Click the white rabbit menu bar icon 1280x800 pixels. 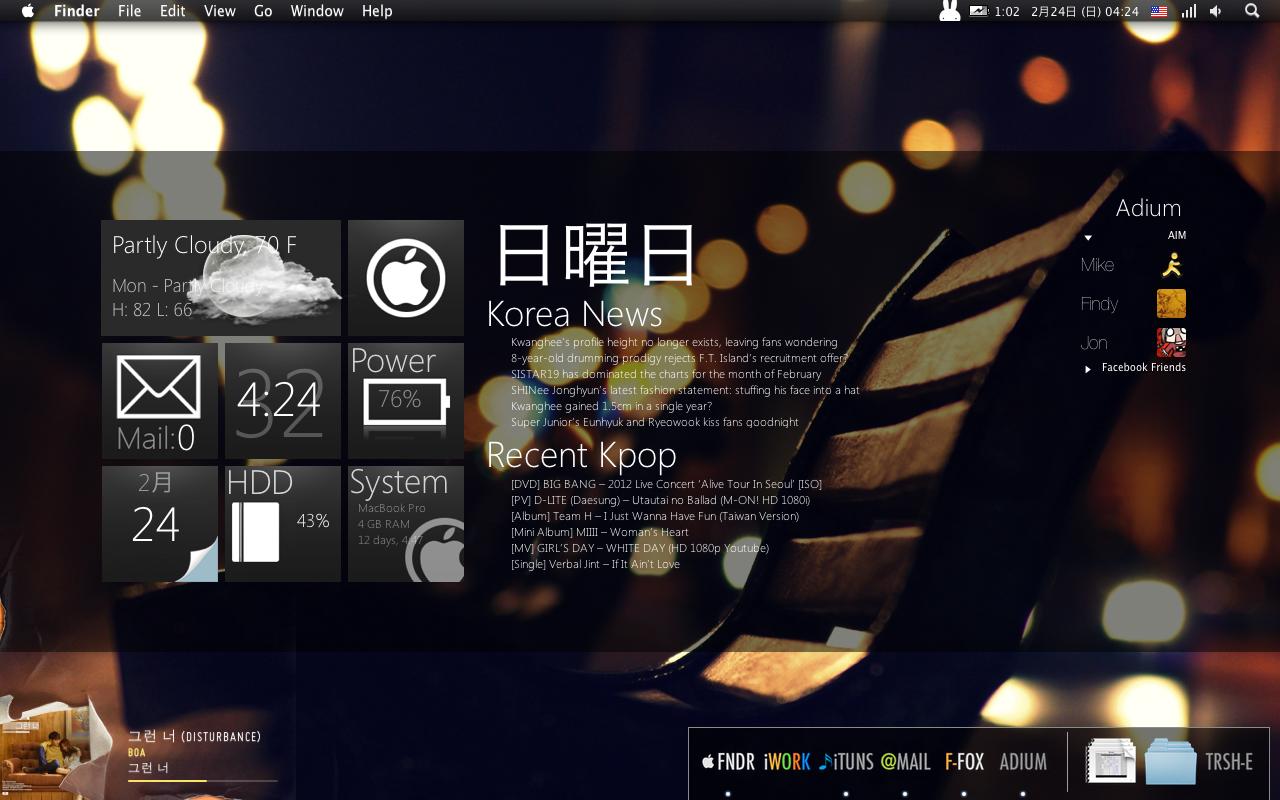coord(949,11)
